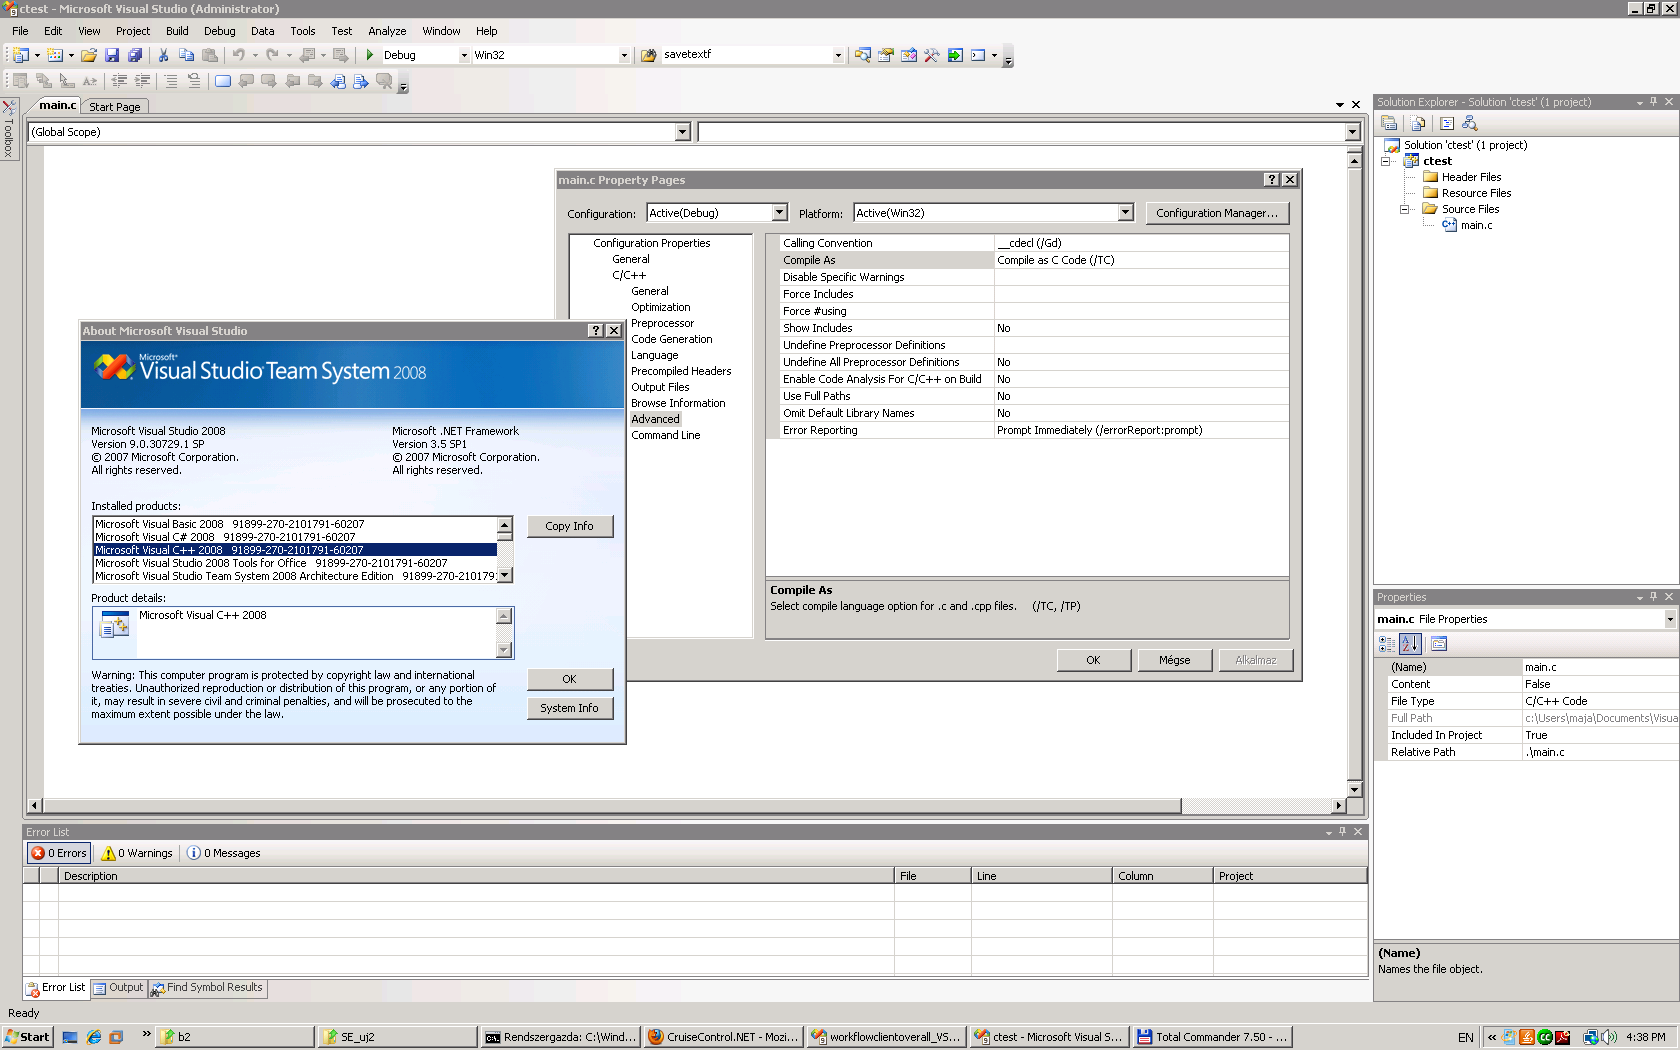Open the Platform Active(Win32) dropdown
1680x1050 pixels.
(1125, 213)
